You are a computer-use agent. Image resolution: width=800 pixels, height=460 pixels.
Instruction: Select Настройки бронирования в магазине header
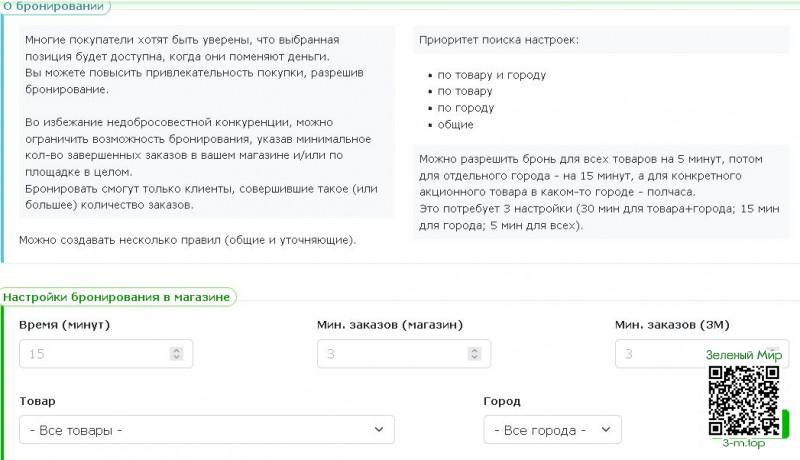(117, 297)
